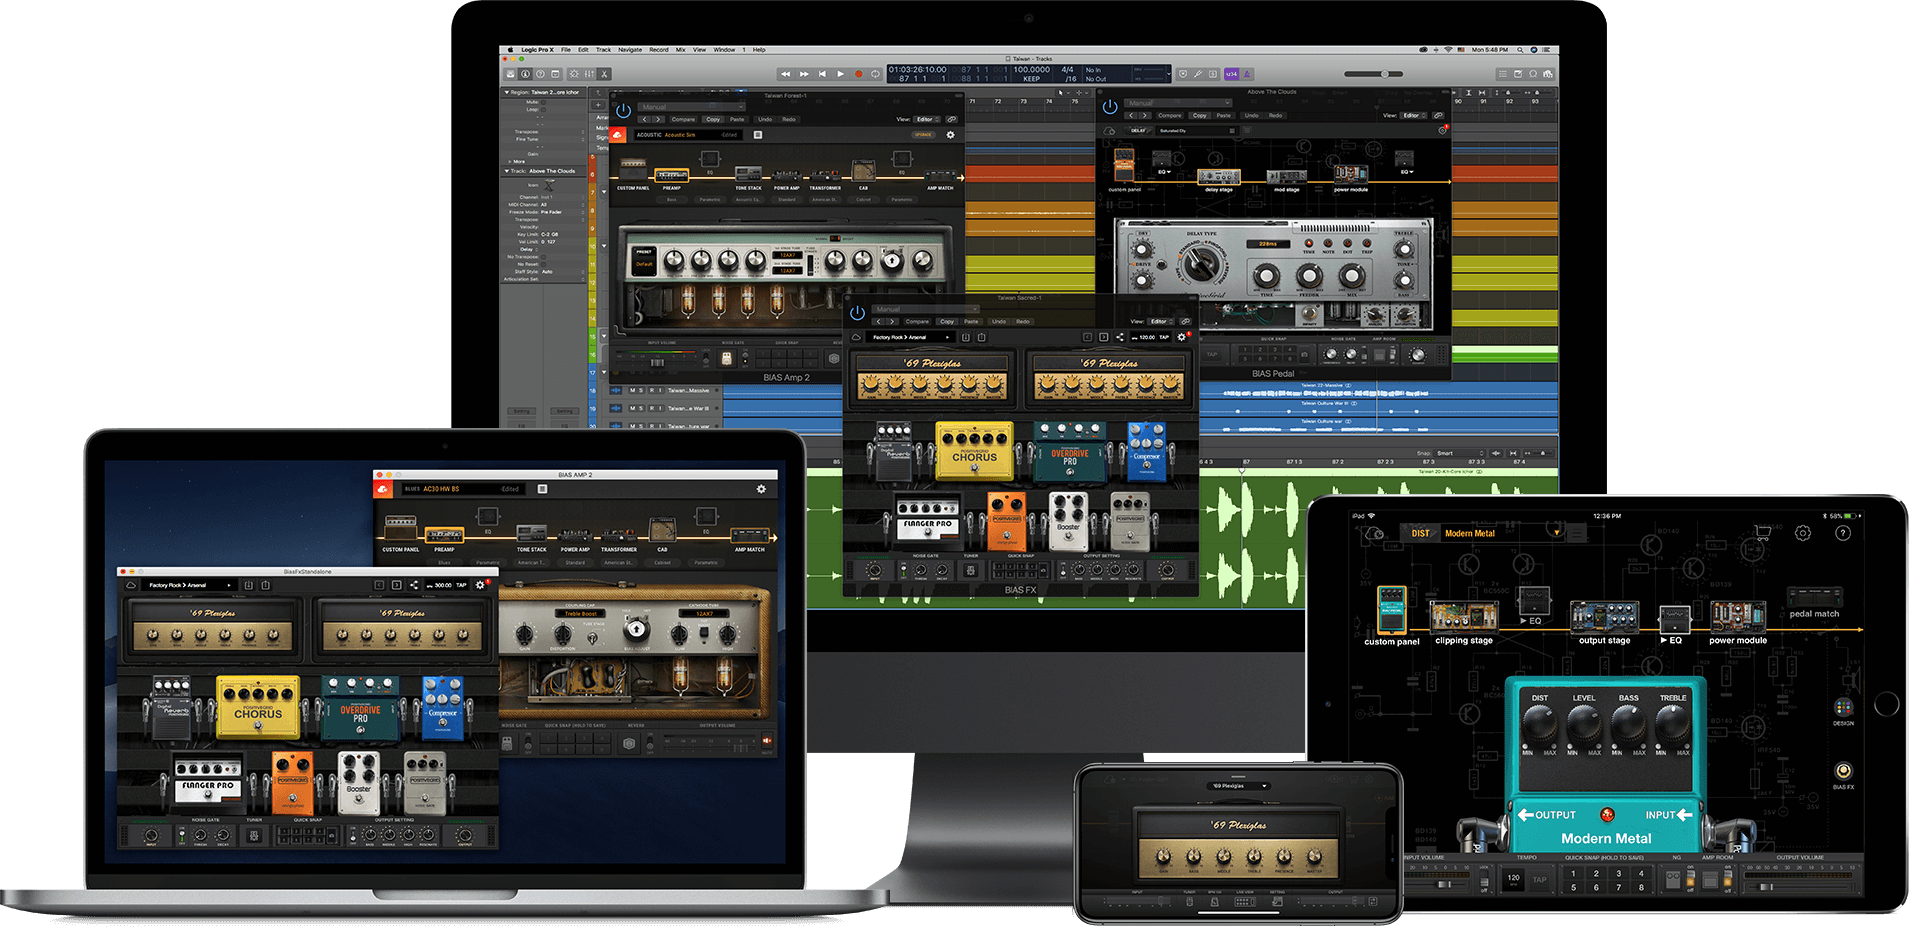Viewport: 1909px width, 928px height.
Task: Open Manual preset dropdown in BIAS Pedal plugin
Action: [1179, 103]
